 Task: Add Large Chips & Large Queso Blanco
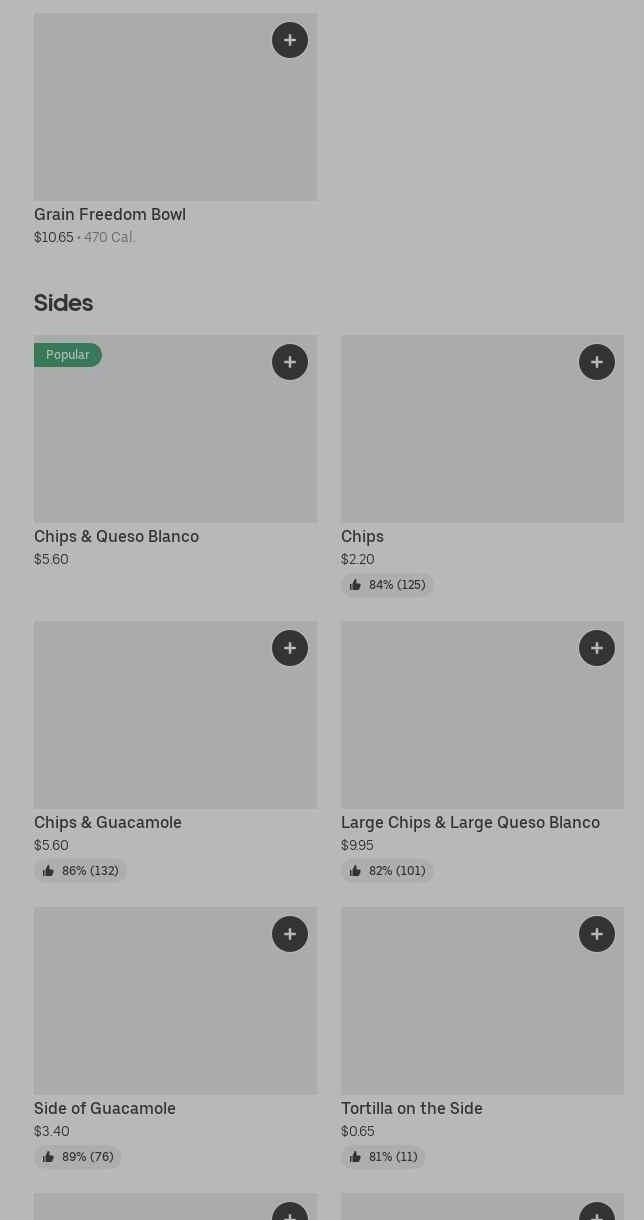pyautogui.click(x=597, y=648)
